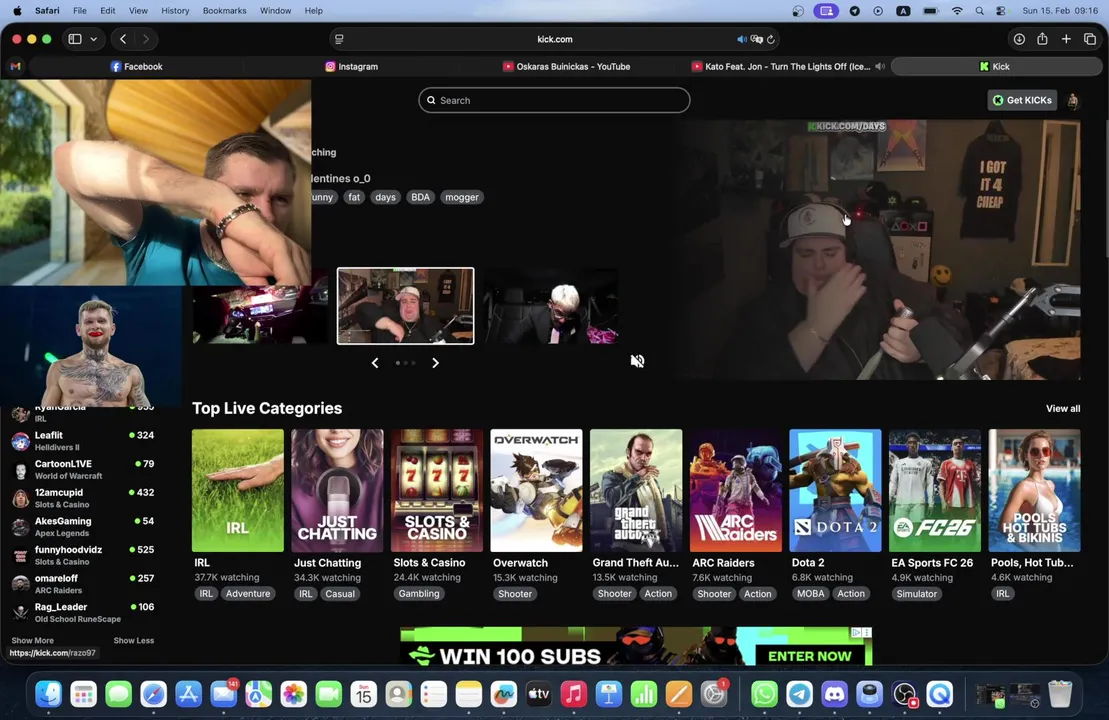1109x720 pixels.
Task: Go back with Safari's back arrow
Action: coord(123,39)
